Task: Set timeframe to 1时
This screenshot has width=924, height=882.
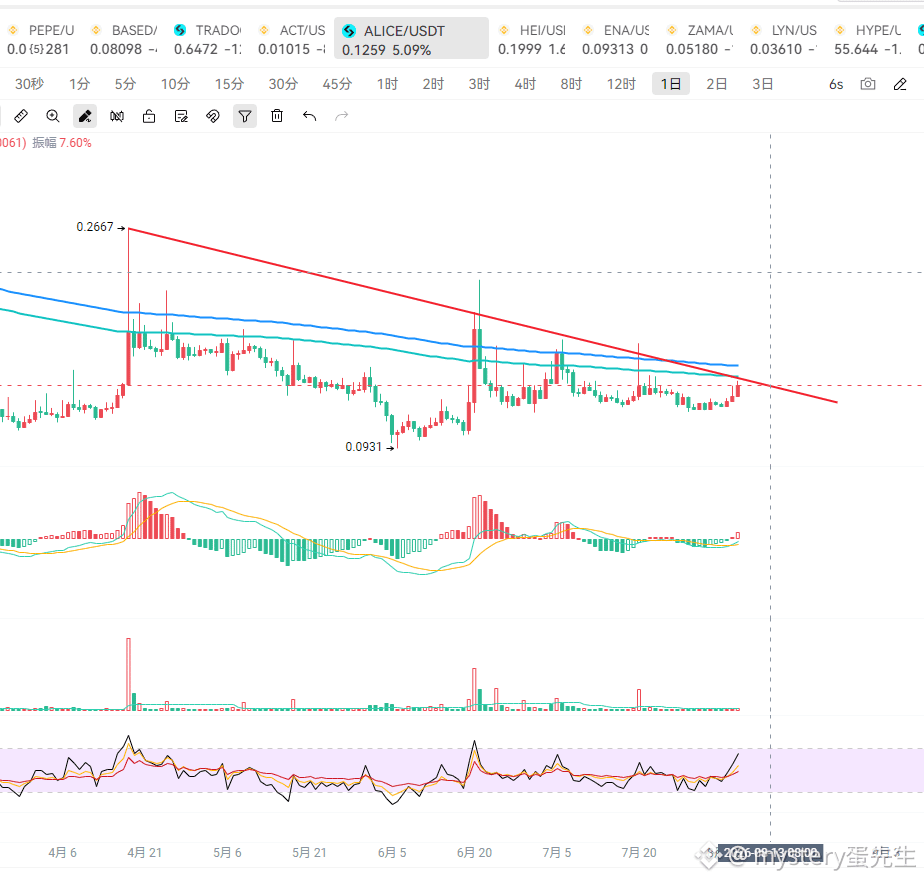Action: click(x=387, y=84)
